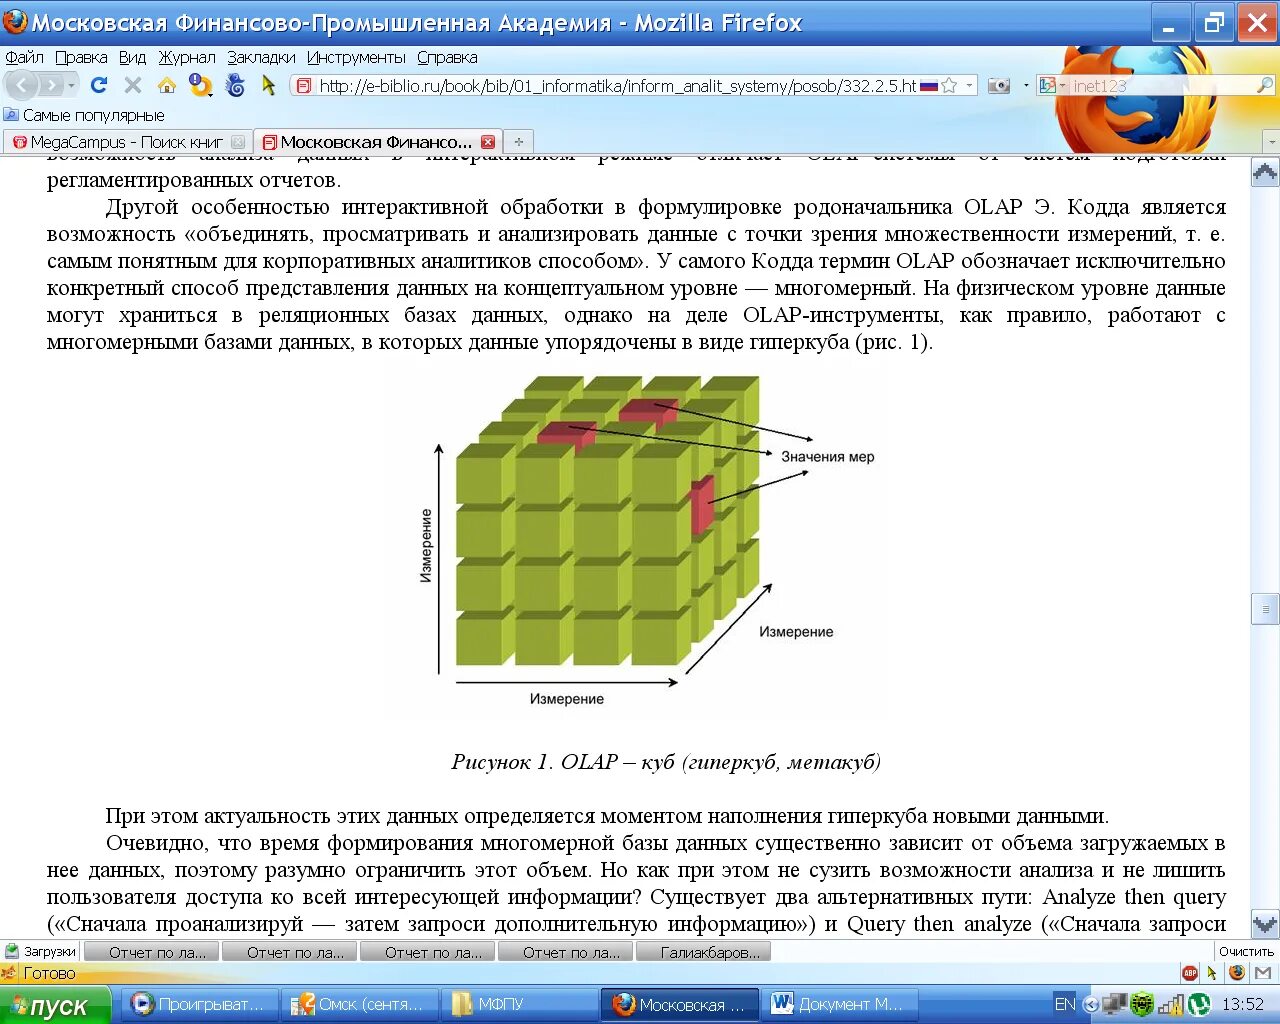Viewport: 1280px width, 1024px height.
Task: Open the back/forward history dropdown
Action: (x=70, y=86)
